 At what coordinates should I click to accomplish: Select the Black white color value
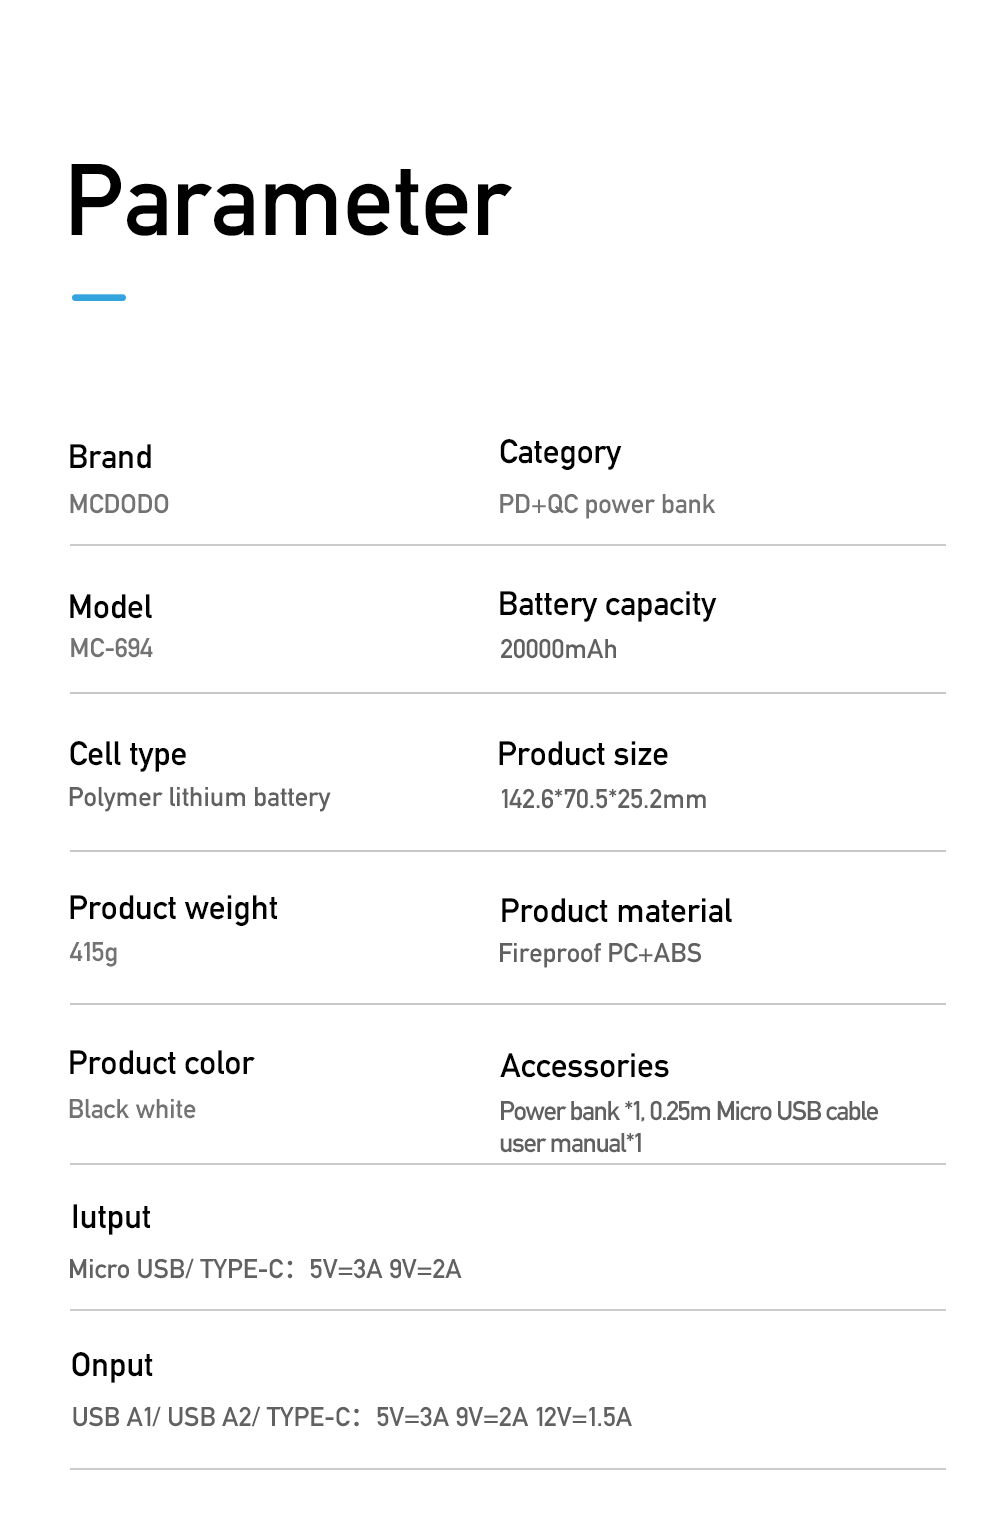132,1109
